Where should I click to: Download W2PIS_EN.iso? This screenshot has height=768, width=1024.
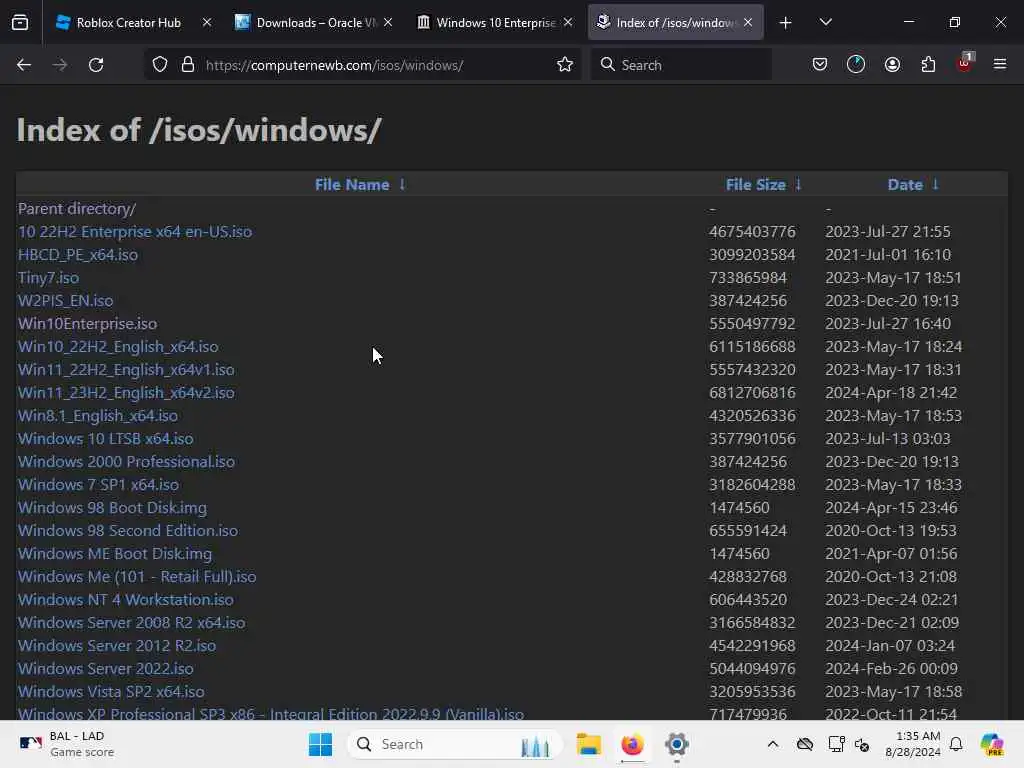pyautogui.click(x=65, y=300)
